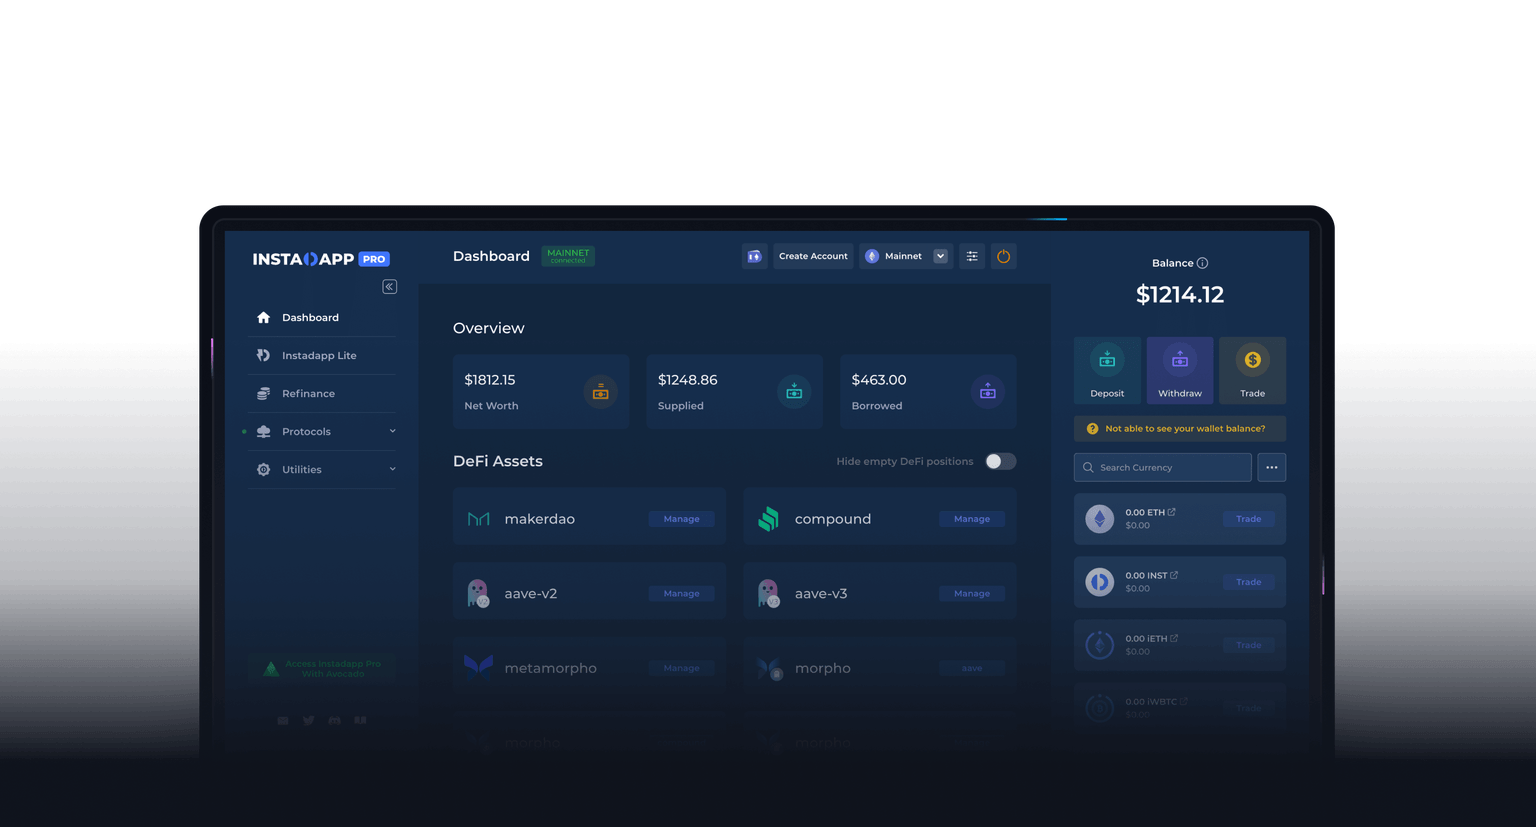Screen dimensions: 1536x827
Task: Click the Instadapp Pro logo
Action: (321, 259)
